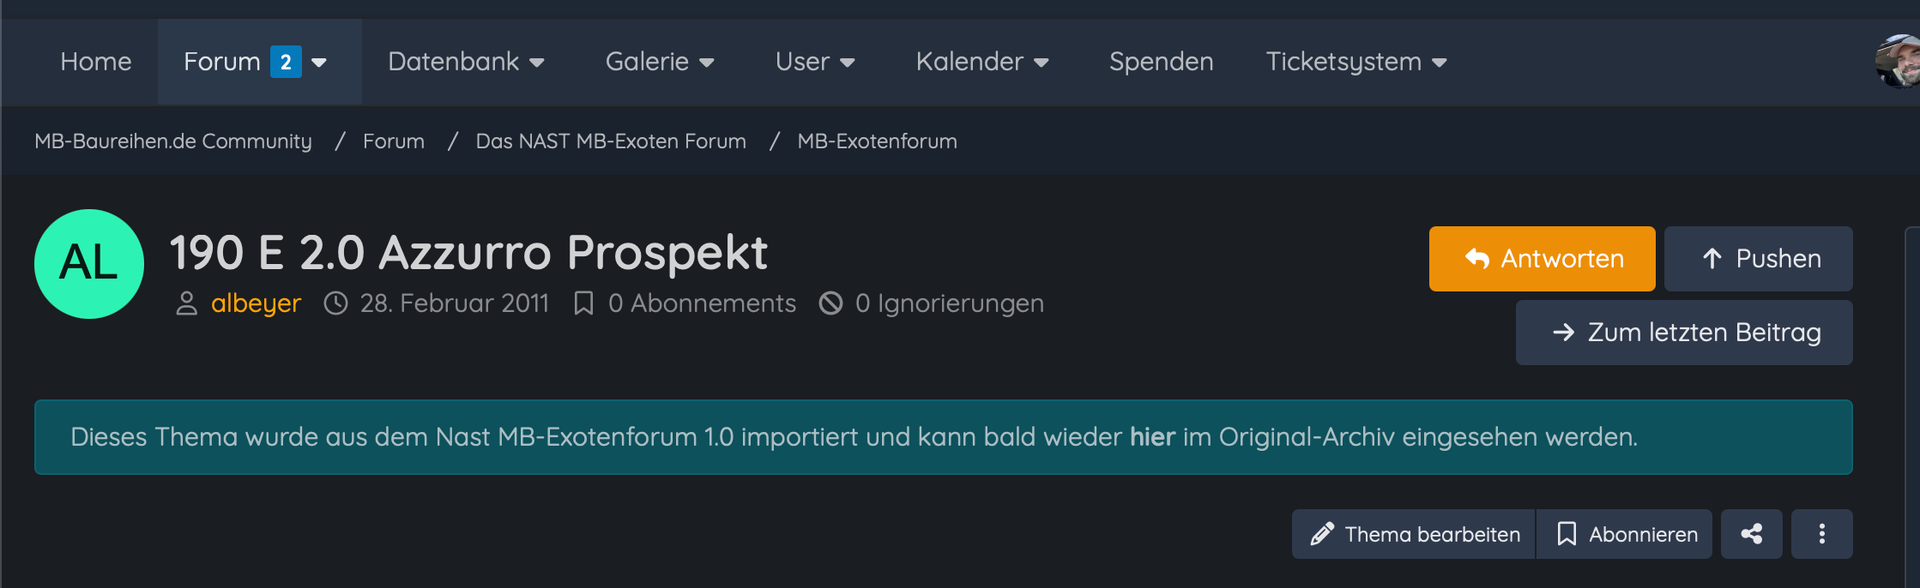This screenshot has width=1920, height=588.
Task: Expand the Ticketsystem dropdown
Action: click(x=1356, y=62)
